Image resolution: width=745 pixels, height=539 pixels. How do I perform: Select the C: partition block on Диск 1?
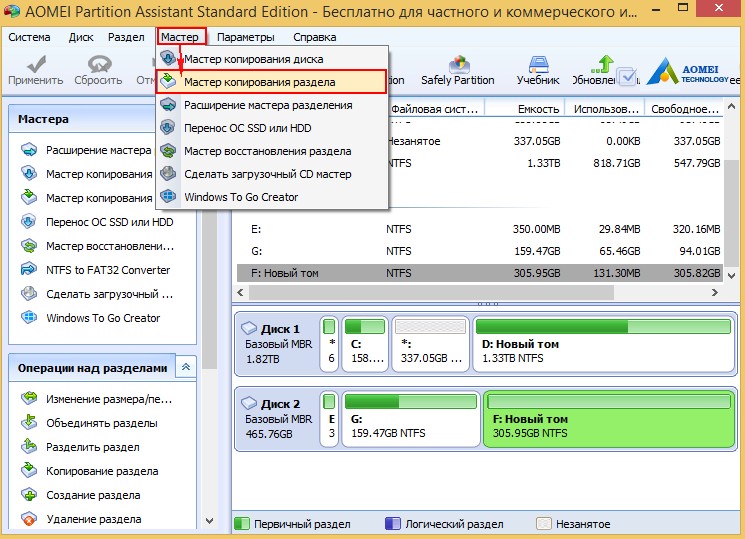pos(365,345)
